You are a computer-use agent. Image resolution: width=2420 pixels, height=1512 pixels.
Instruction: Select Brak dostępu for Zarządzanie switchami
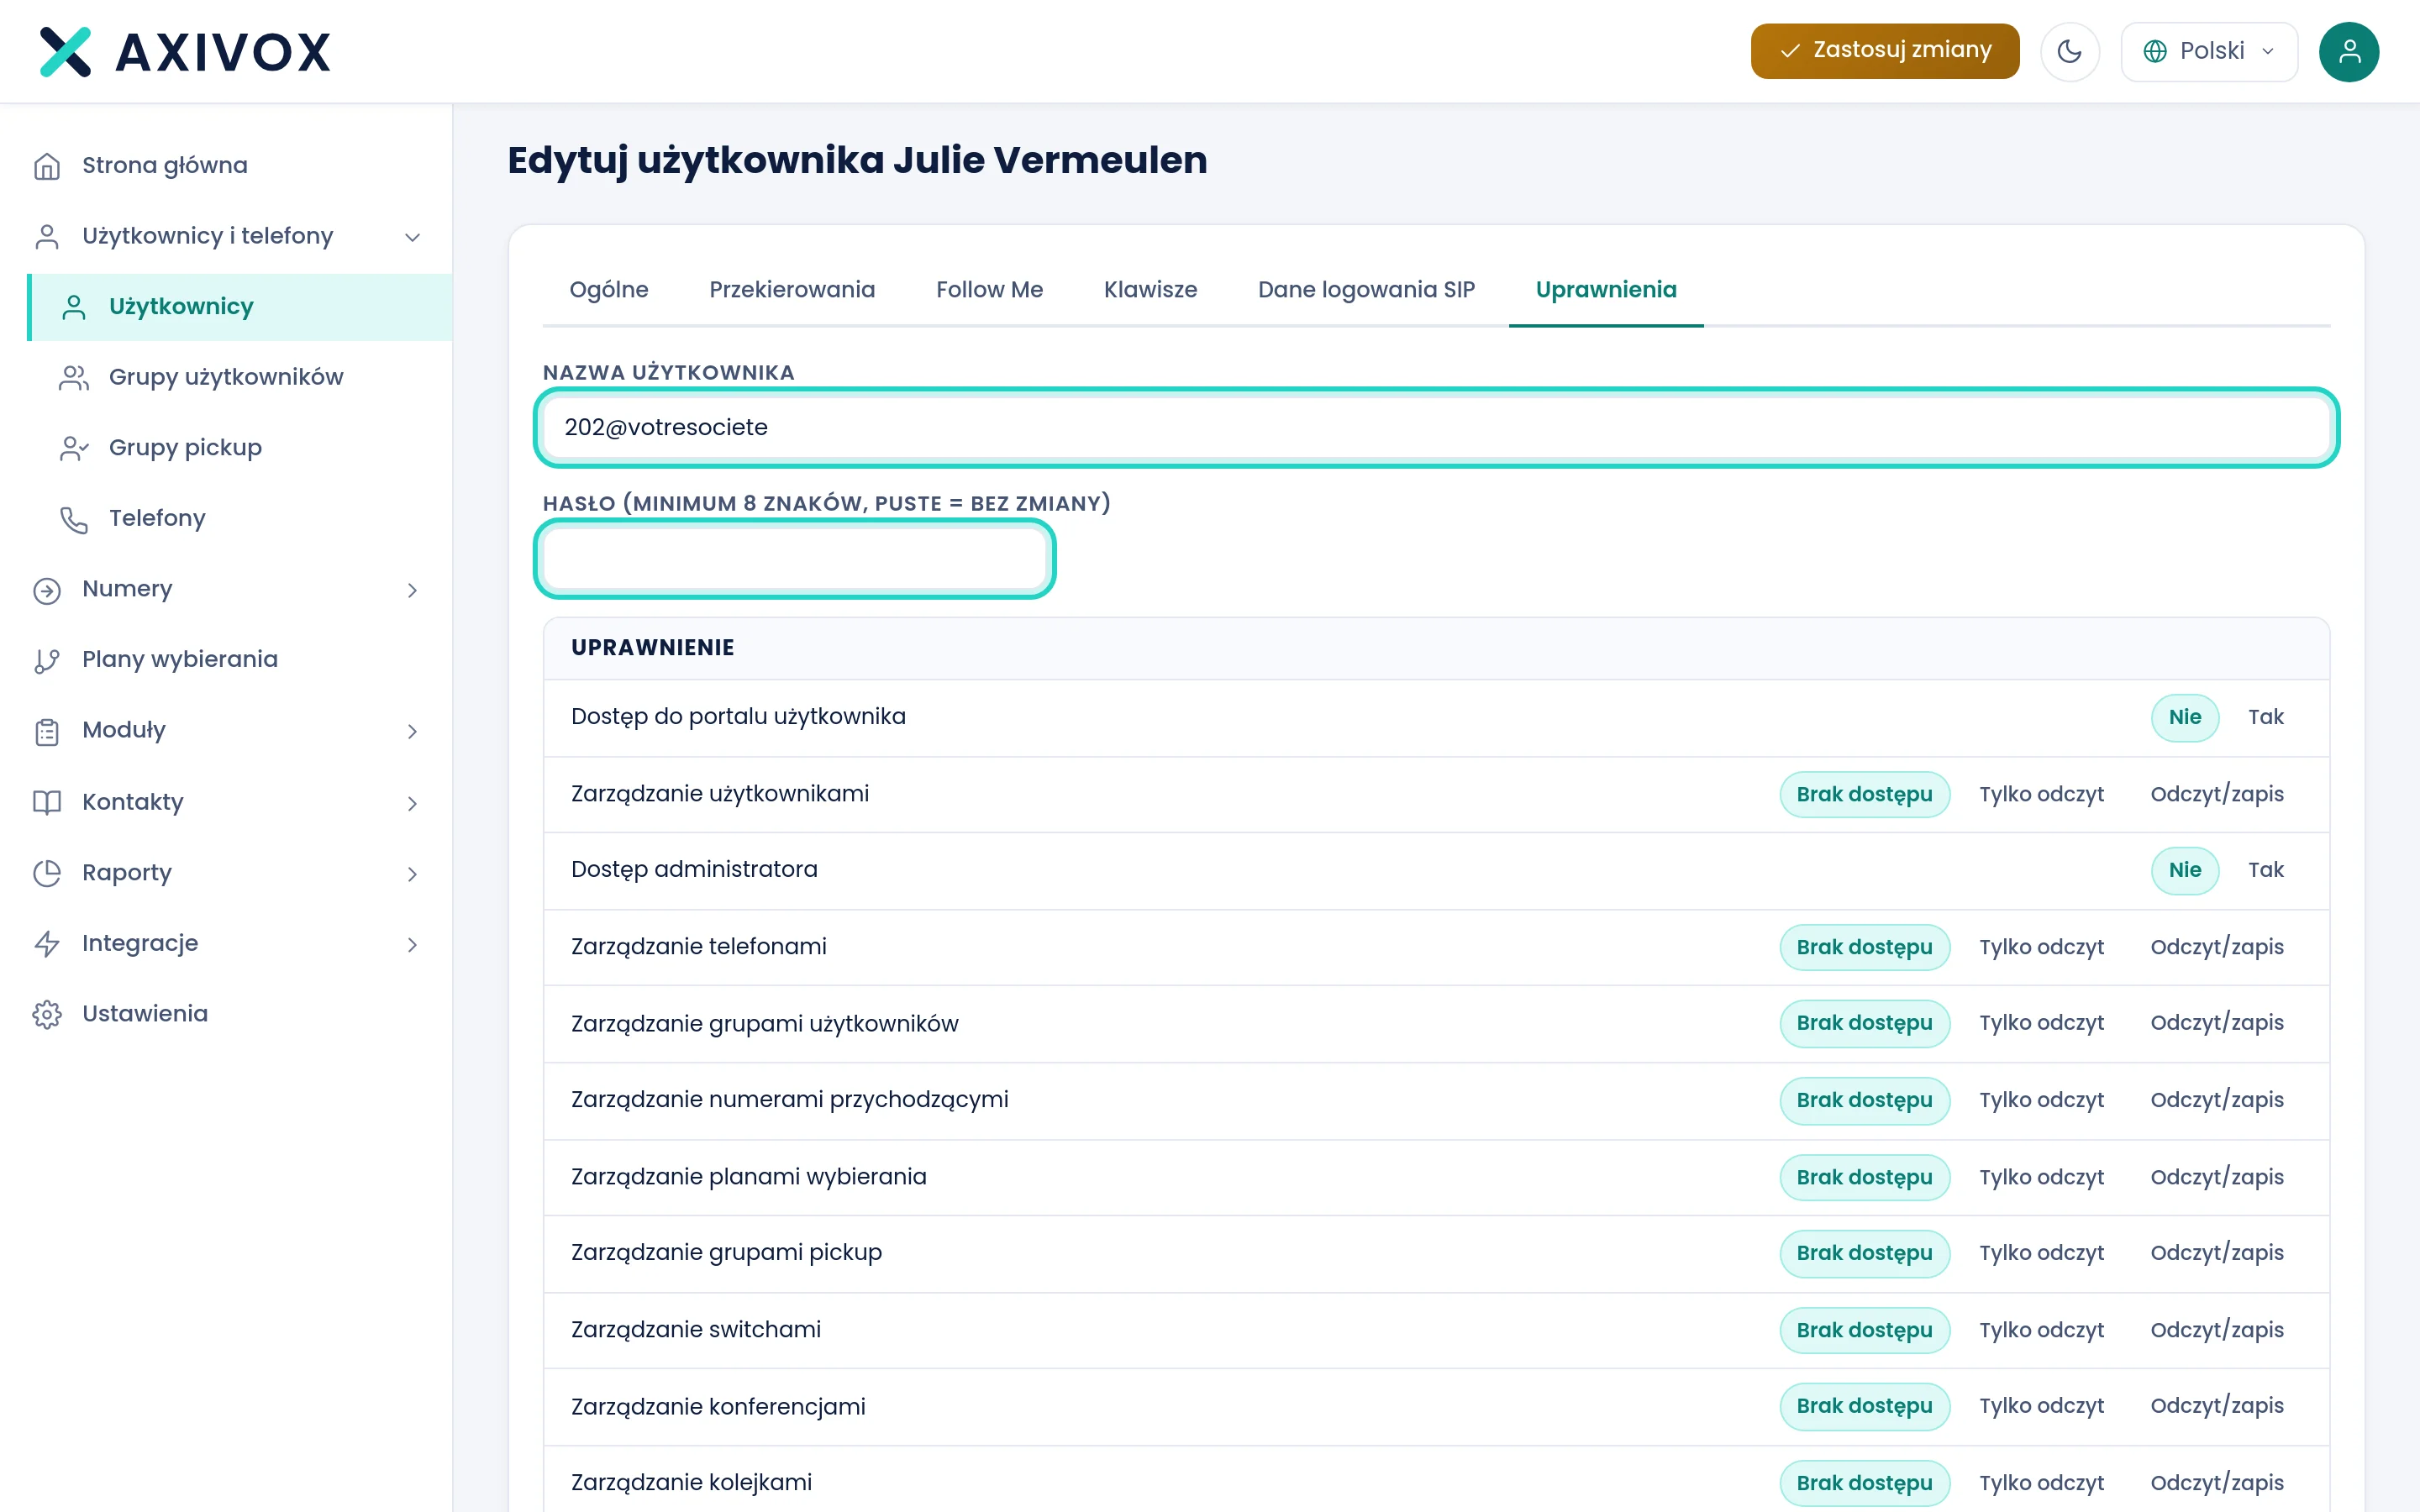click(1864, 1330)
